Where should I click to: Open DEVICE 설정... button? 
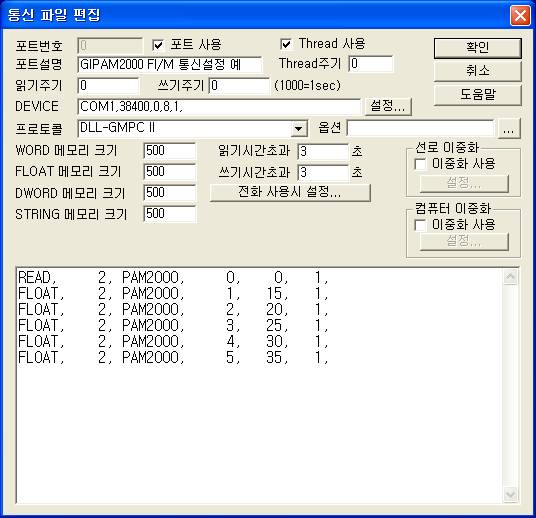(388, 106)
